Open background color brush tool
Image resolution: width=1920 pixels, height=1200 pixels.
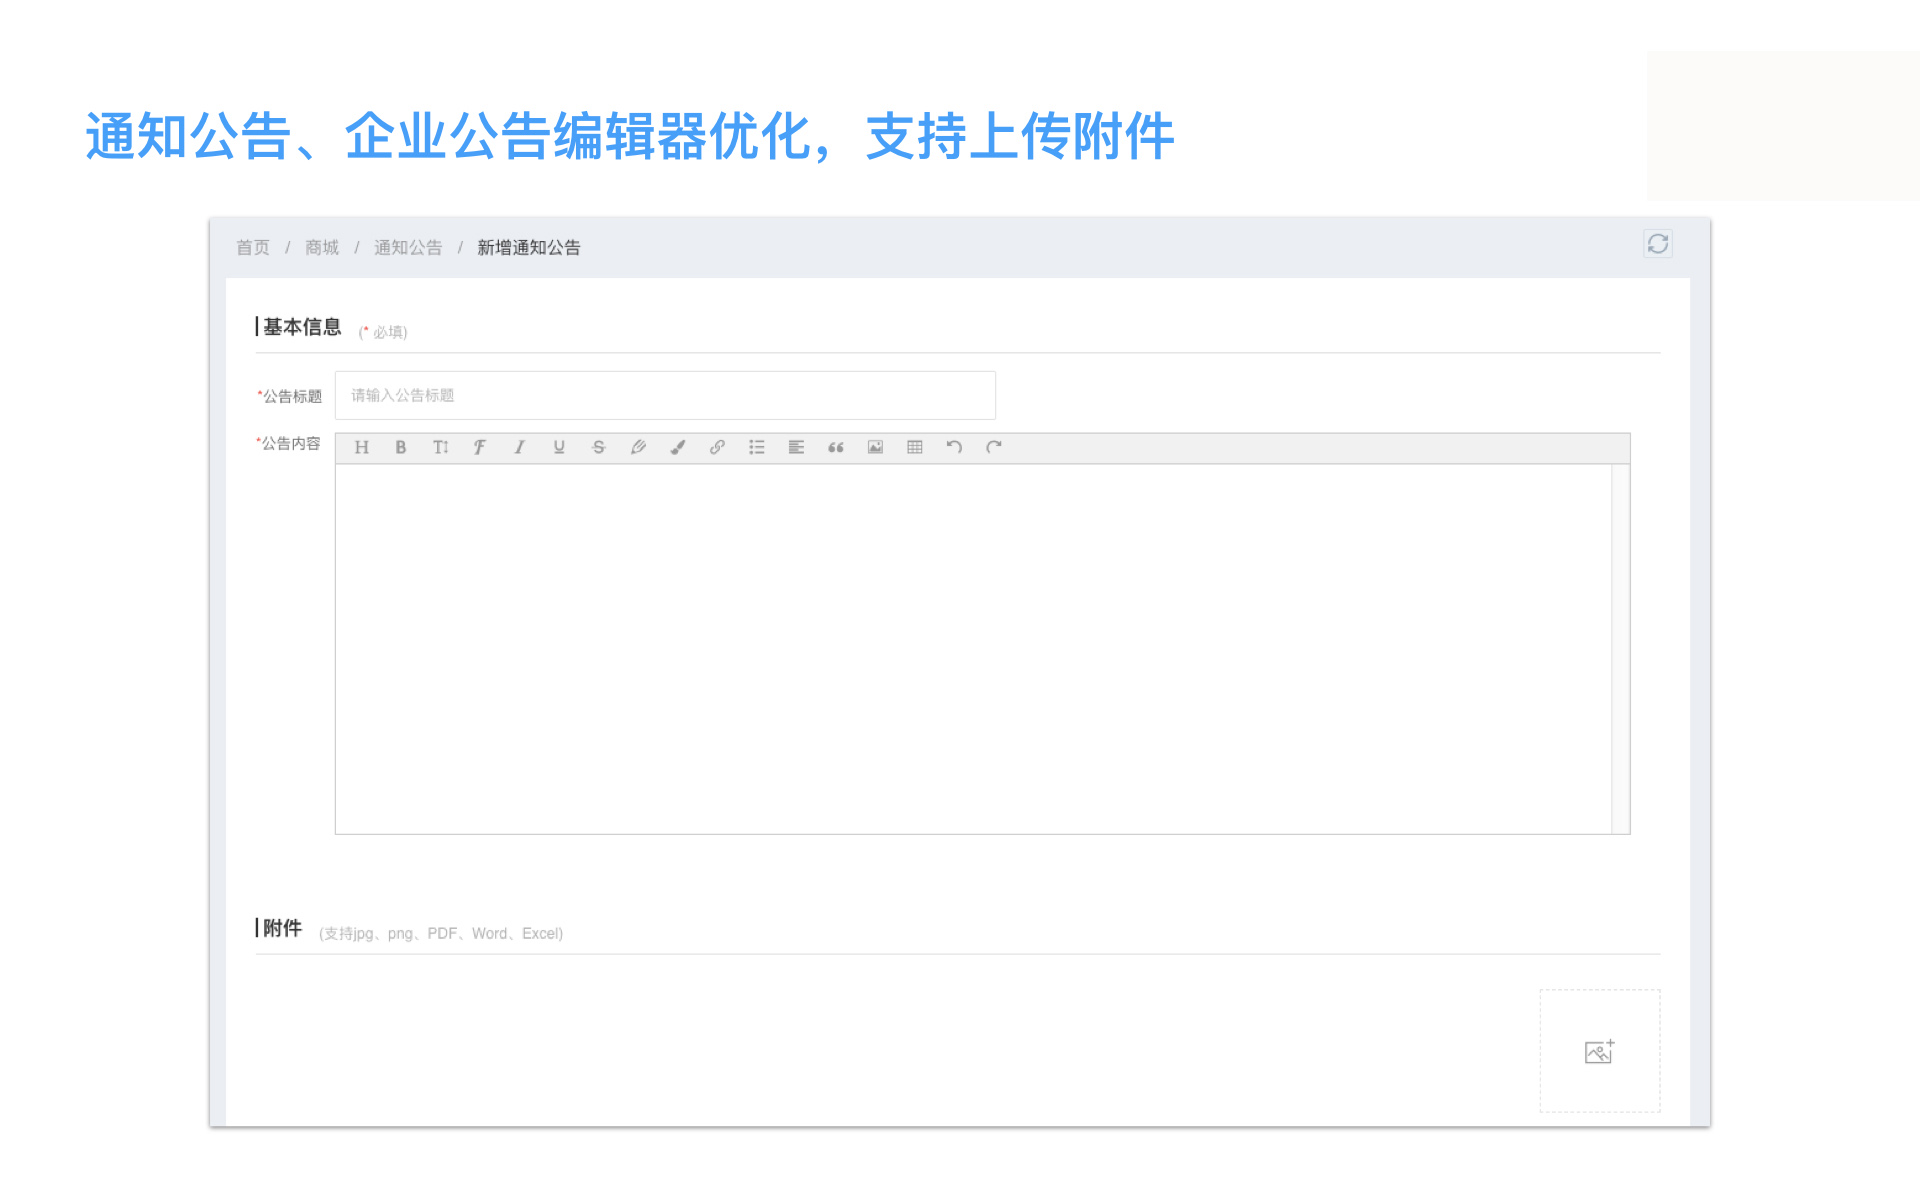click(678, 447)
